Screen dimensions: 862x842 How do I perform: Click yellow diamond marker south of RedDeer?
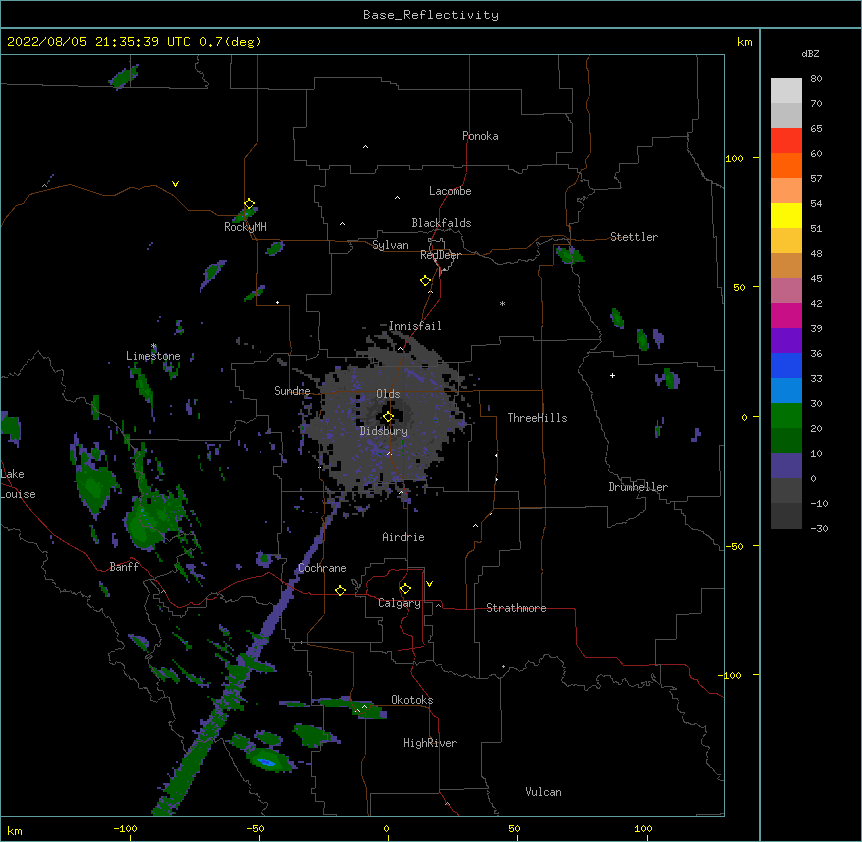[426, 281]
